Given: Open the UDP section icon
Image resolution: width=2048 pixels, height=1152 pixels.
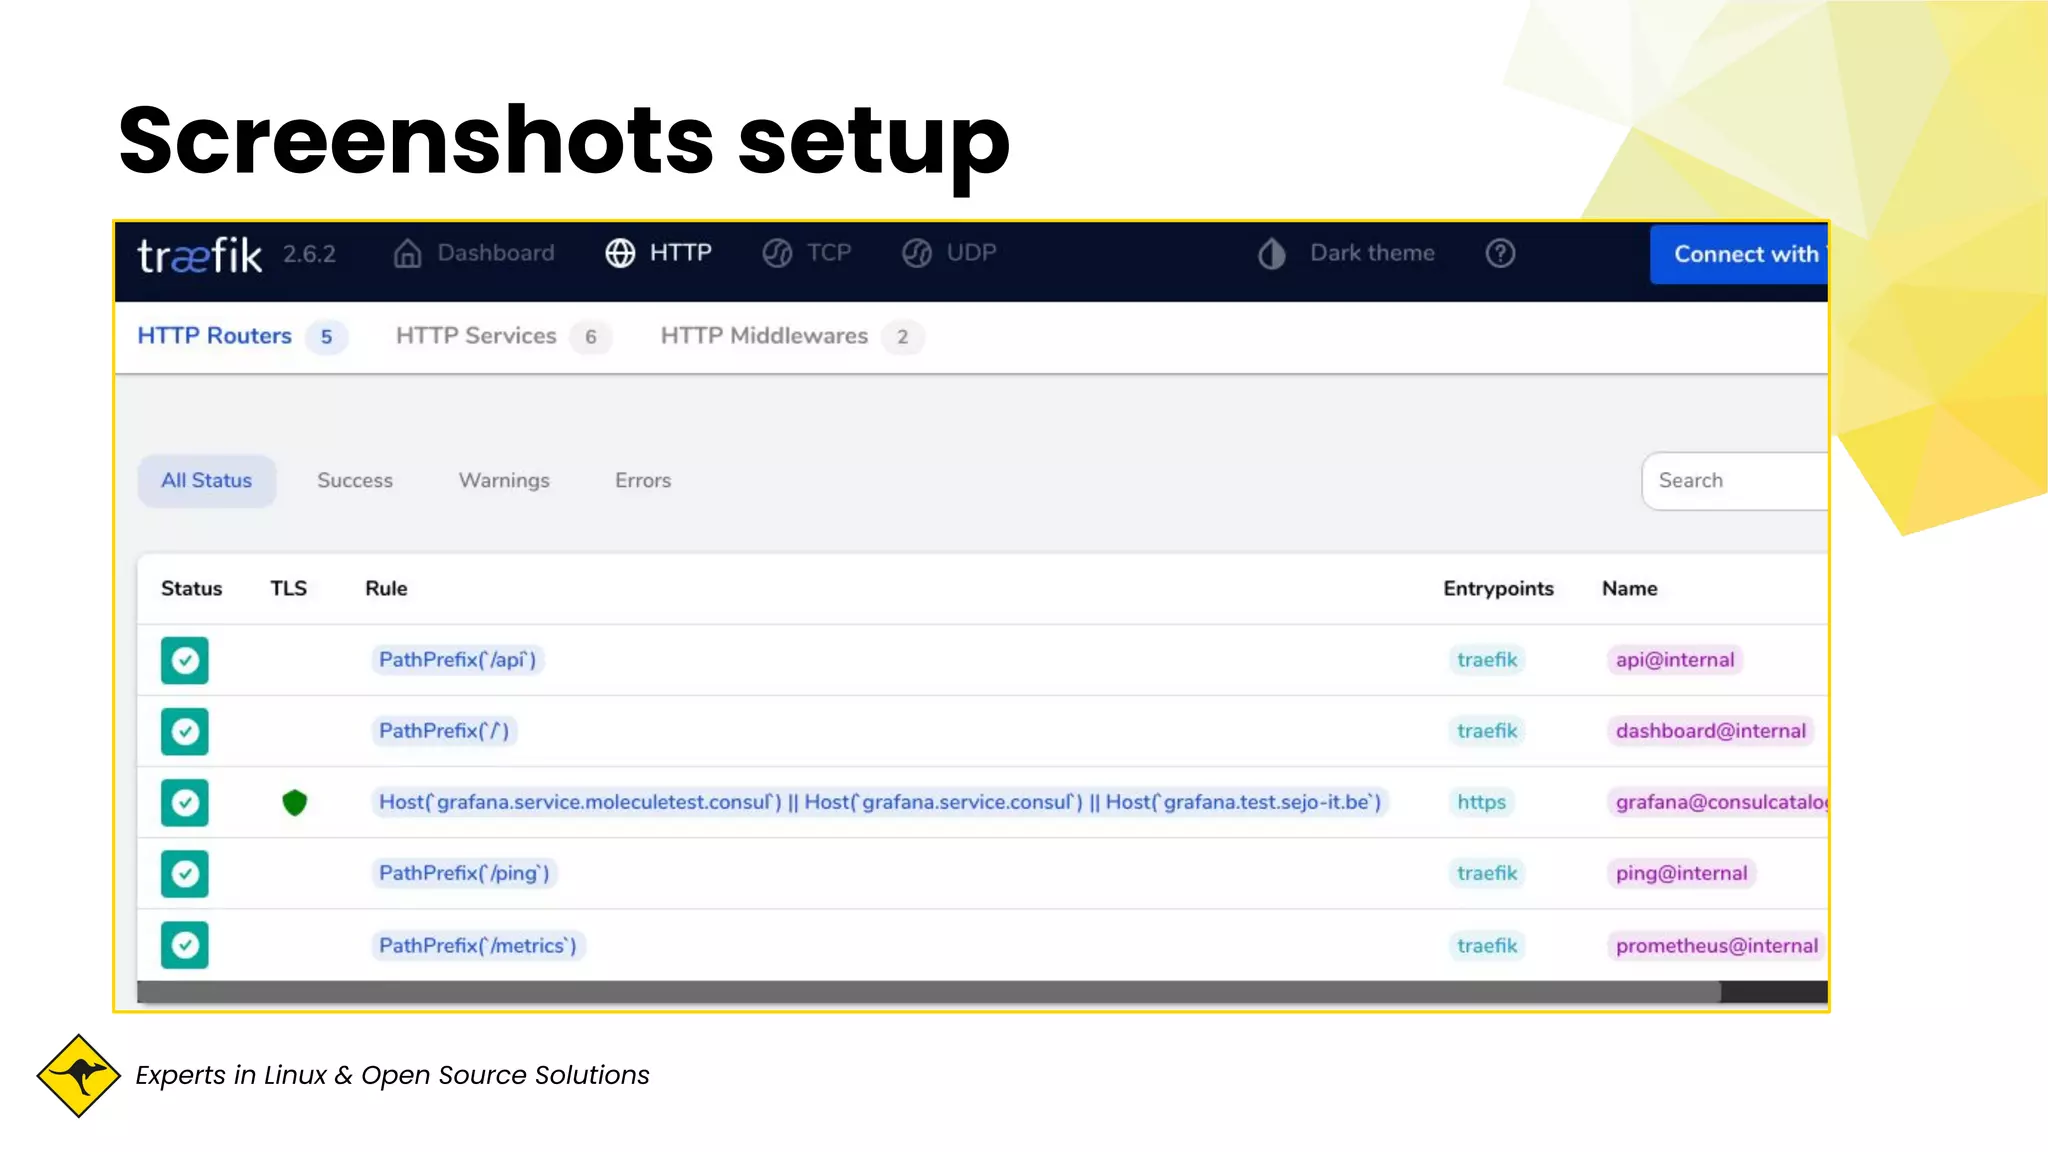Looking at the screenshot, I should click(x=917, y=253).
